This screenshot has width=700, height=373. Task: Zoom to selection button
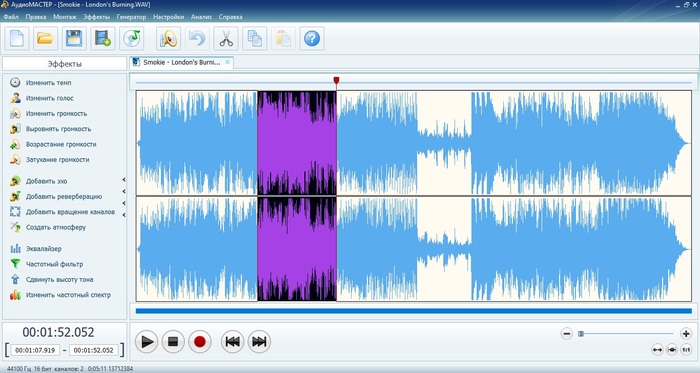[x=672, y=350]
